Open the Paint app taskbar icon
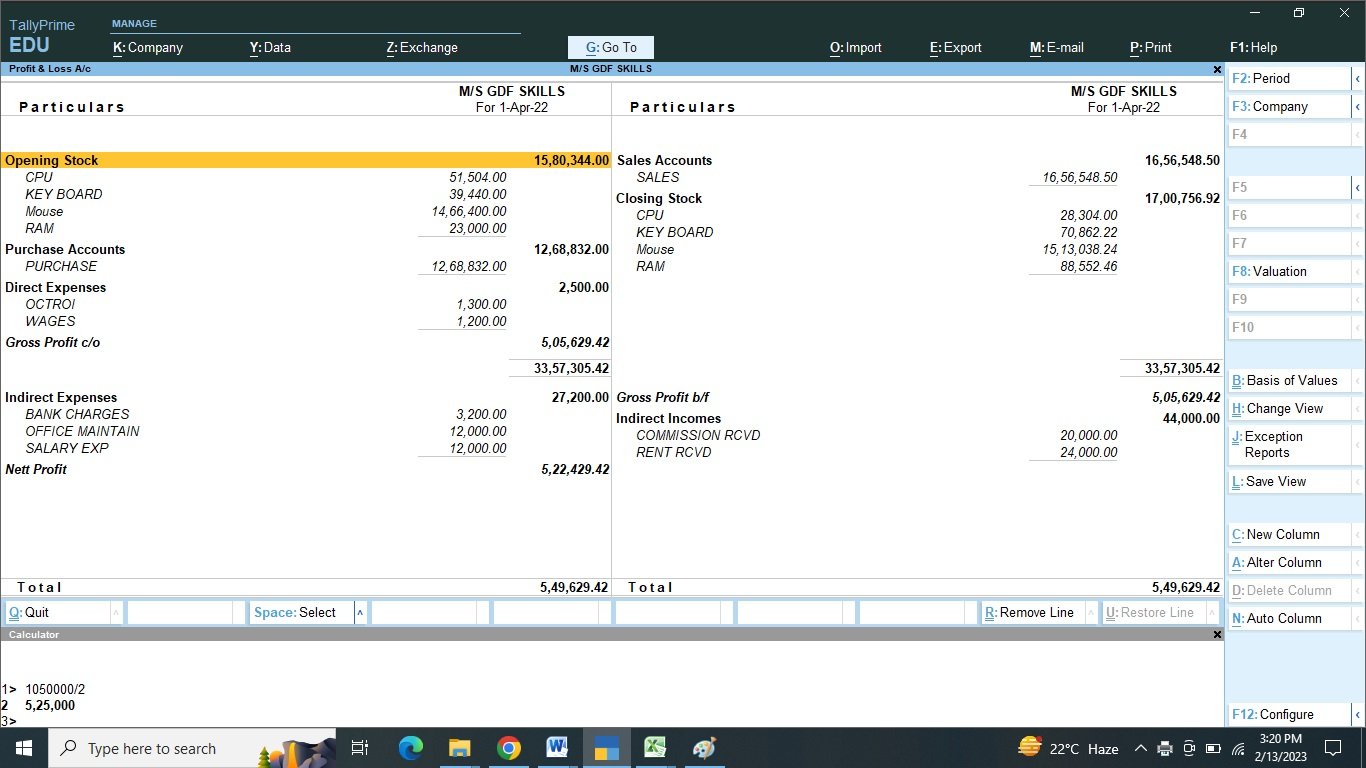The image size is (1366, 768). 704,748
